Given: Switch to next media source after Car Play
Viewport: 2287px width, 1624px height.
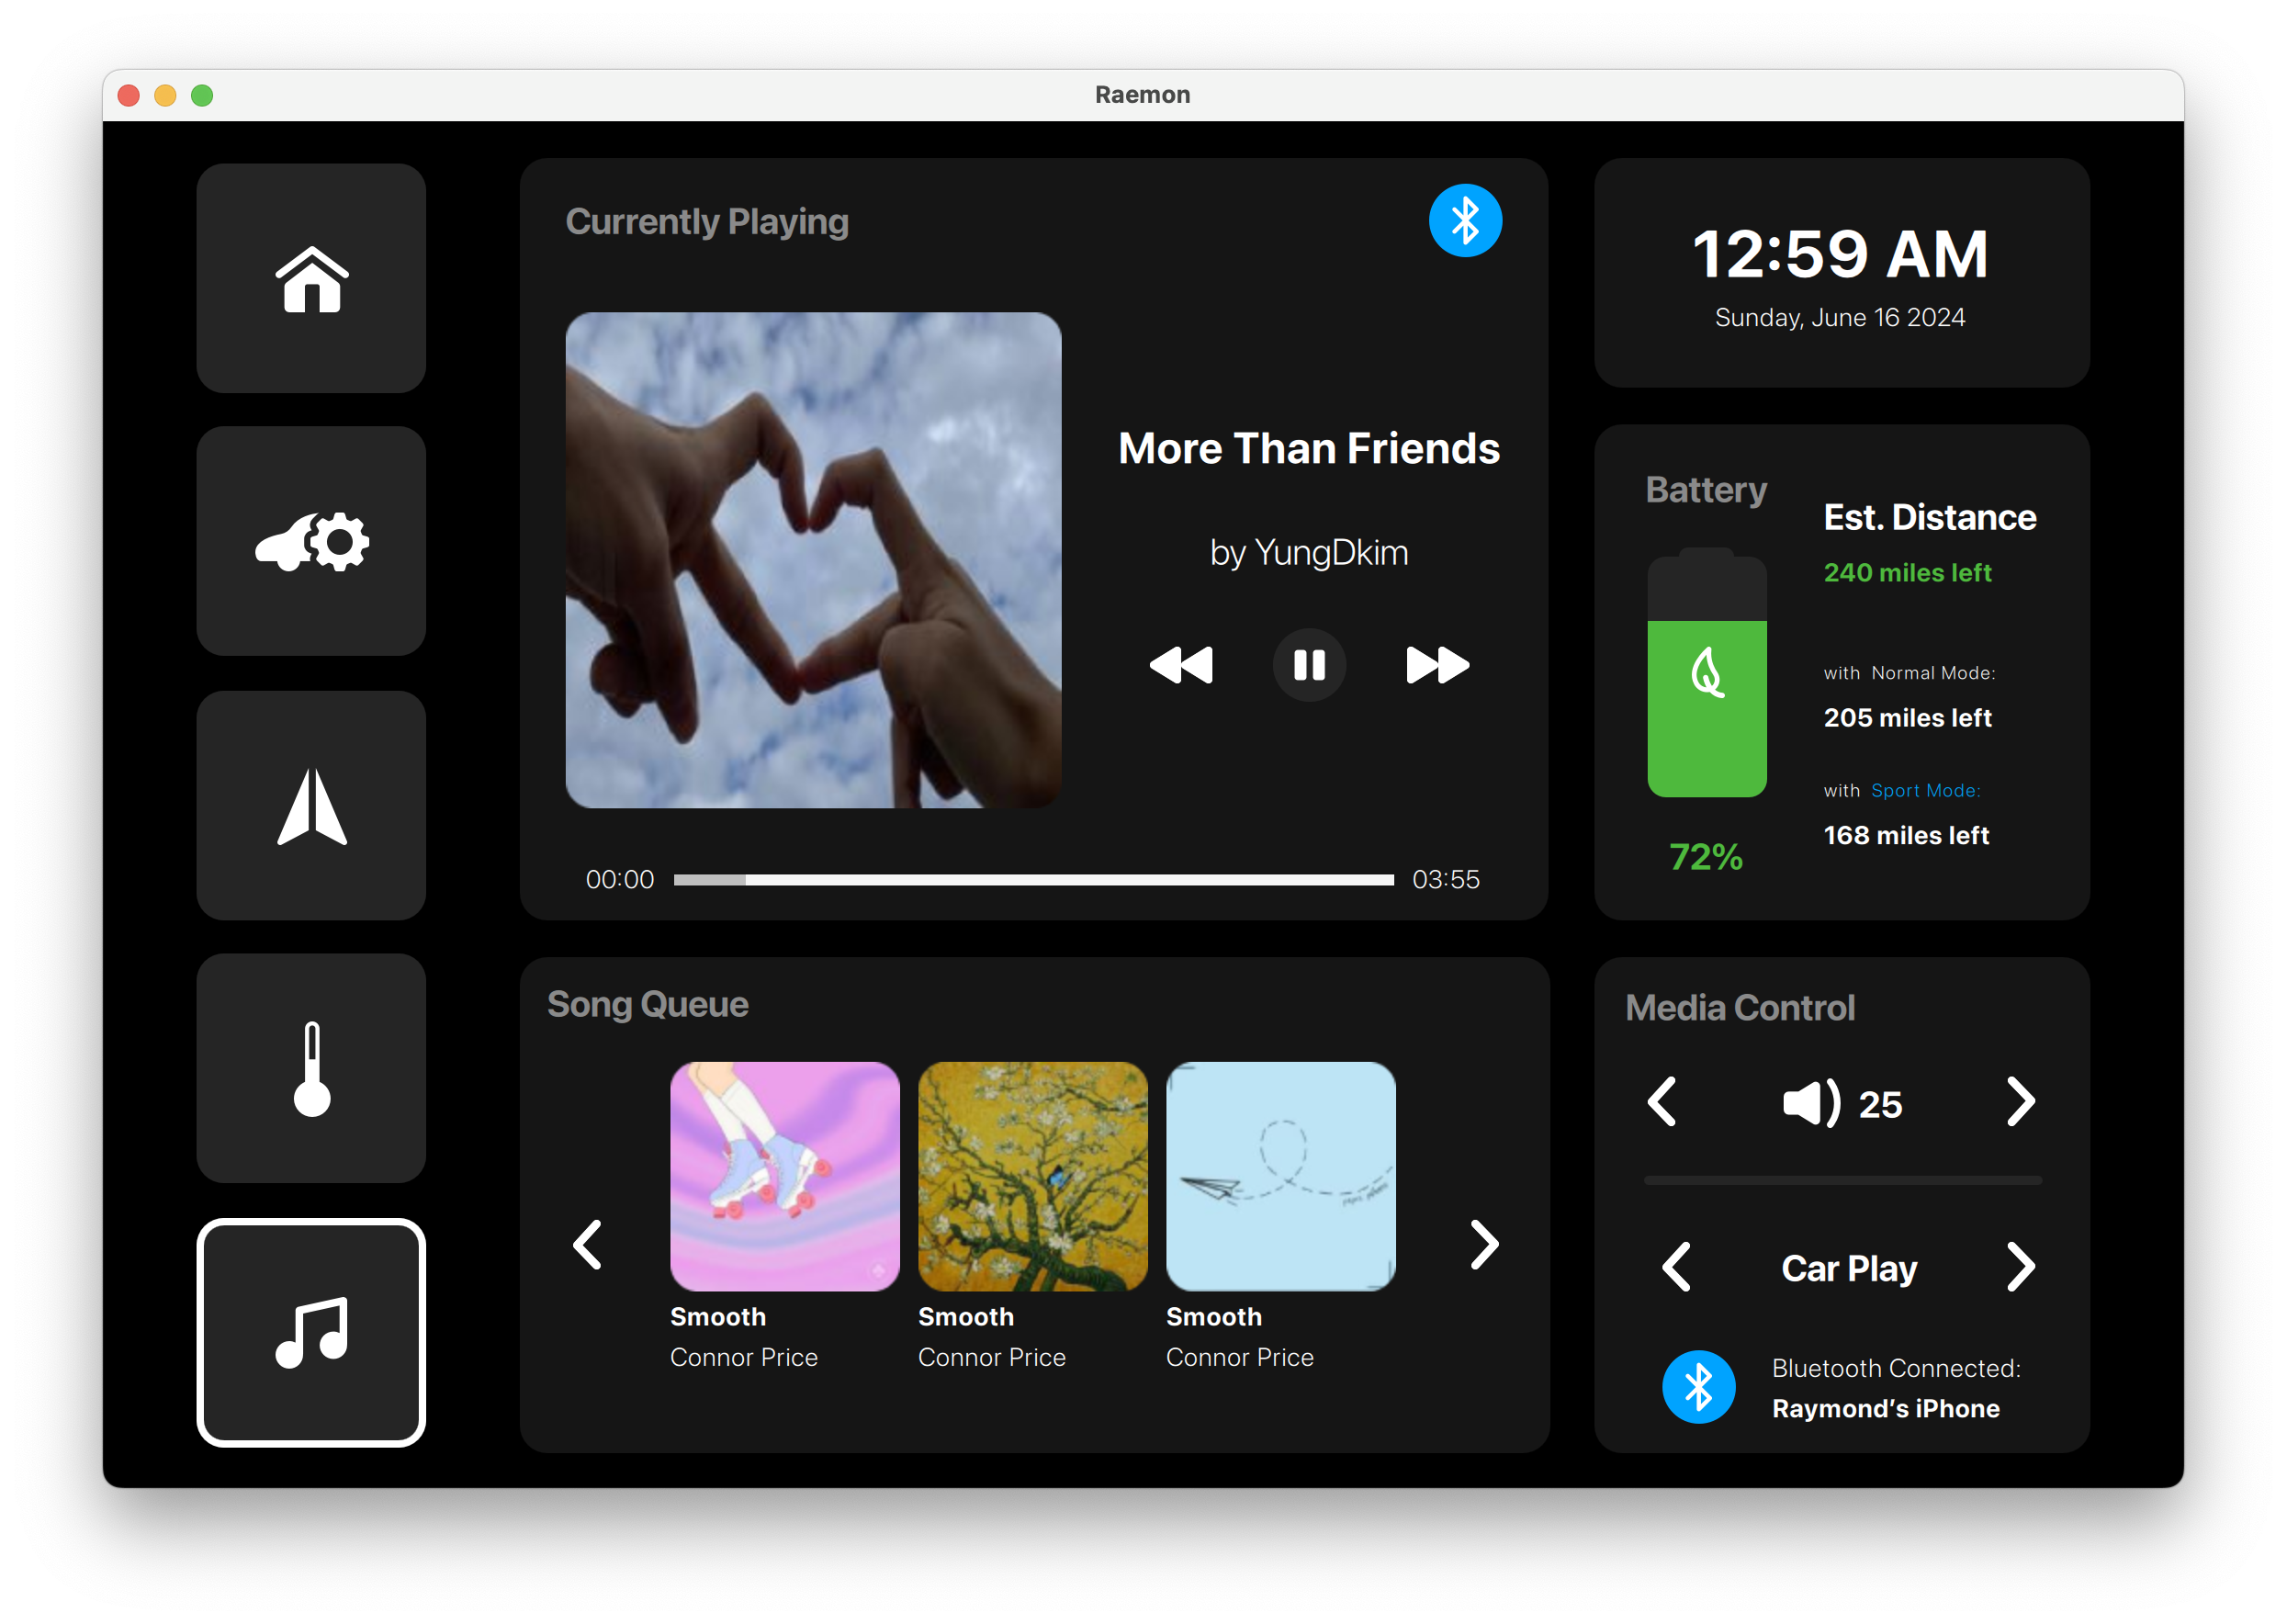Looking at the screenshot, I should coord(2020,1267).
